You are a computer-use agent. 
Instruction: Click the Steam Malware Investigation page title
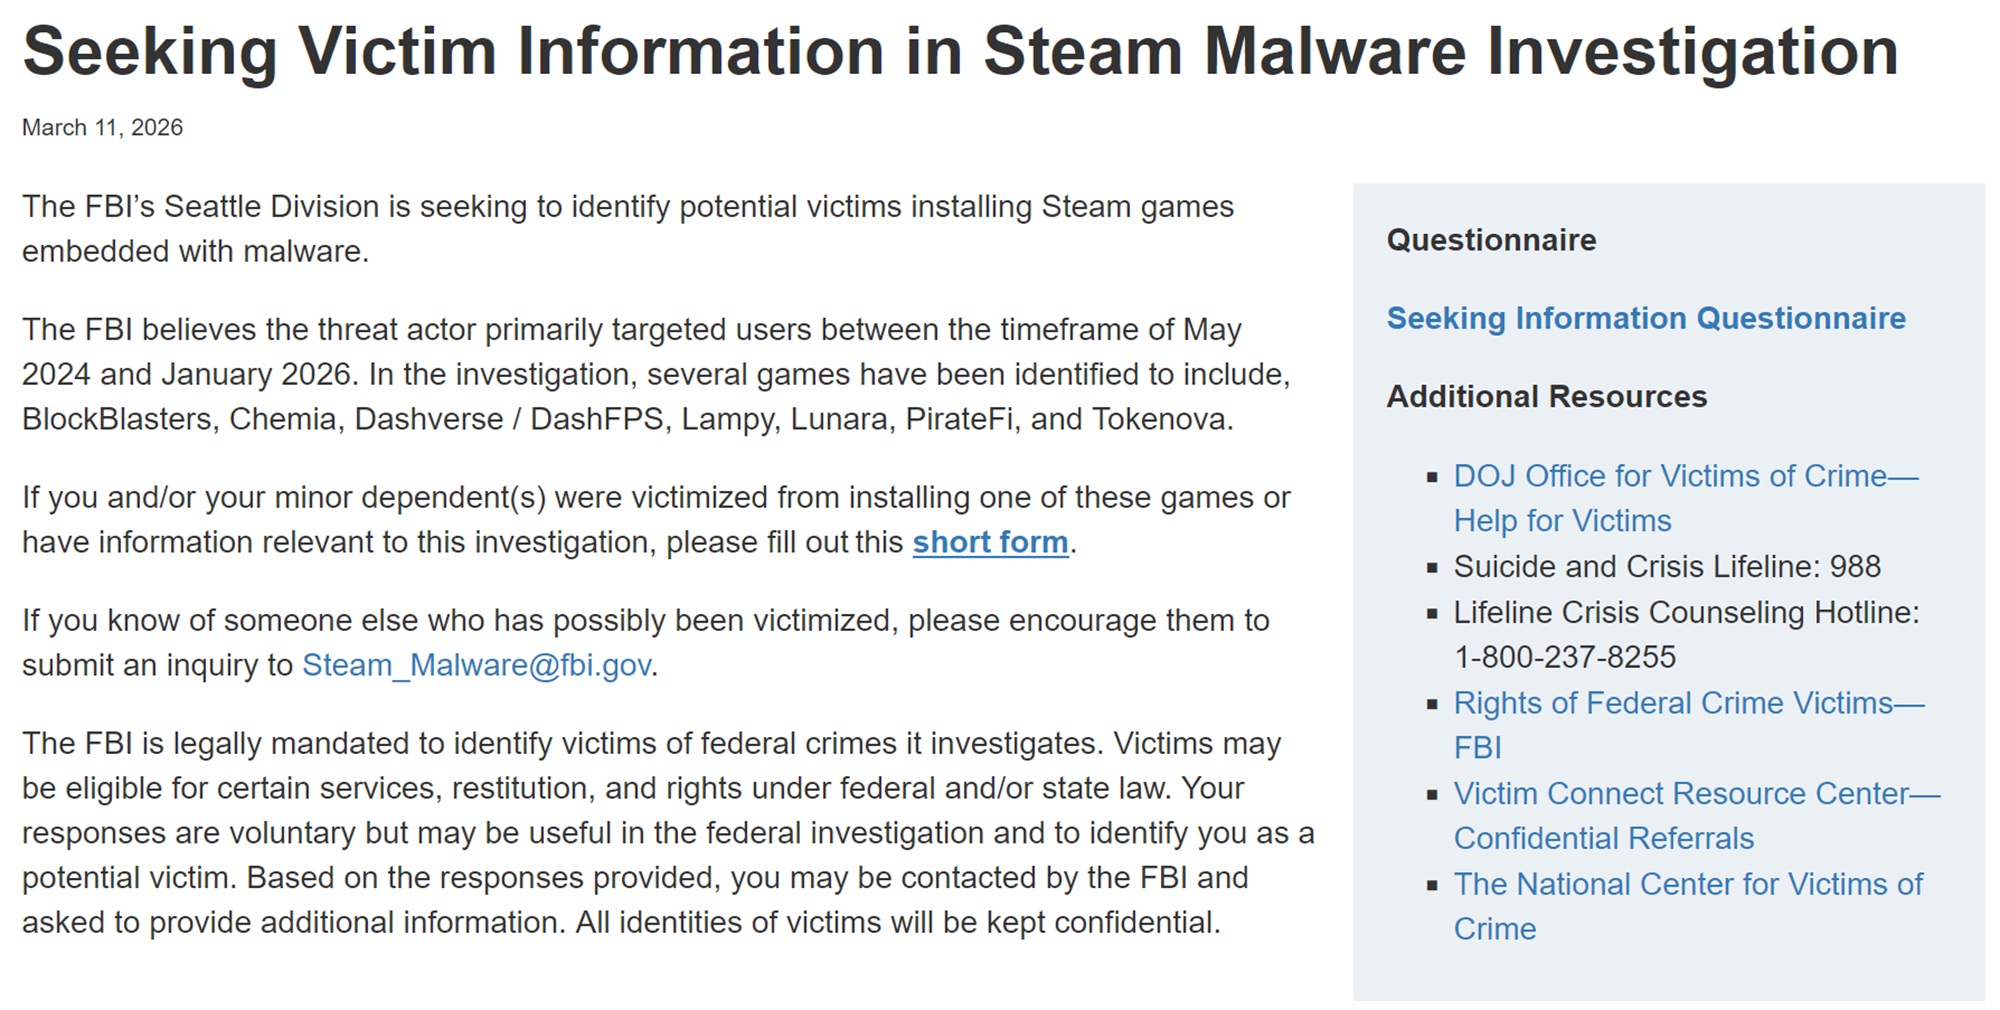click(960, 51)
